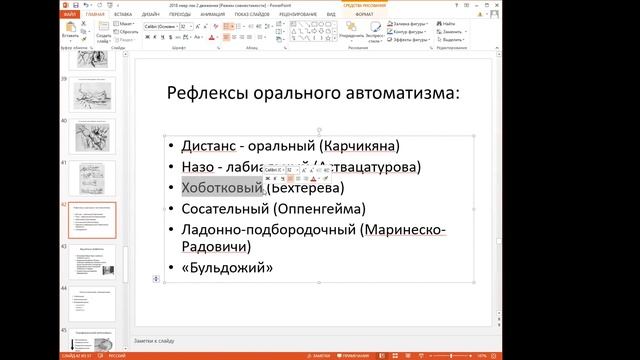This screenshot has width=640, height=360.
Task: Open the Заливка фигуры shape fill dropdown
Action: (x=408, y=24)
